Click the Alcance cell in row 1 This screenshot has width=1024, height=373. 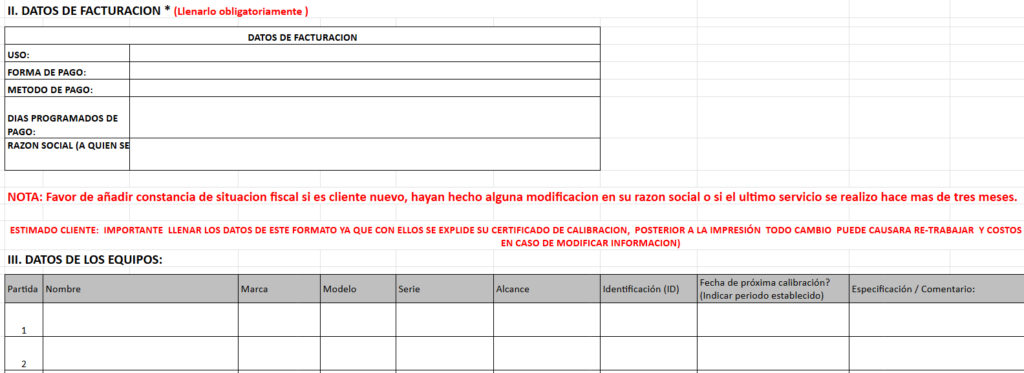[x=547, y=319]
